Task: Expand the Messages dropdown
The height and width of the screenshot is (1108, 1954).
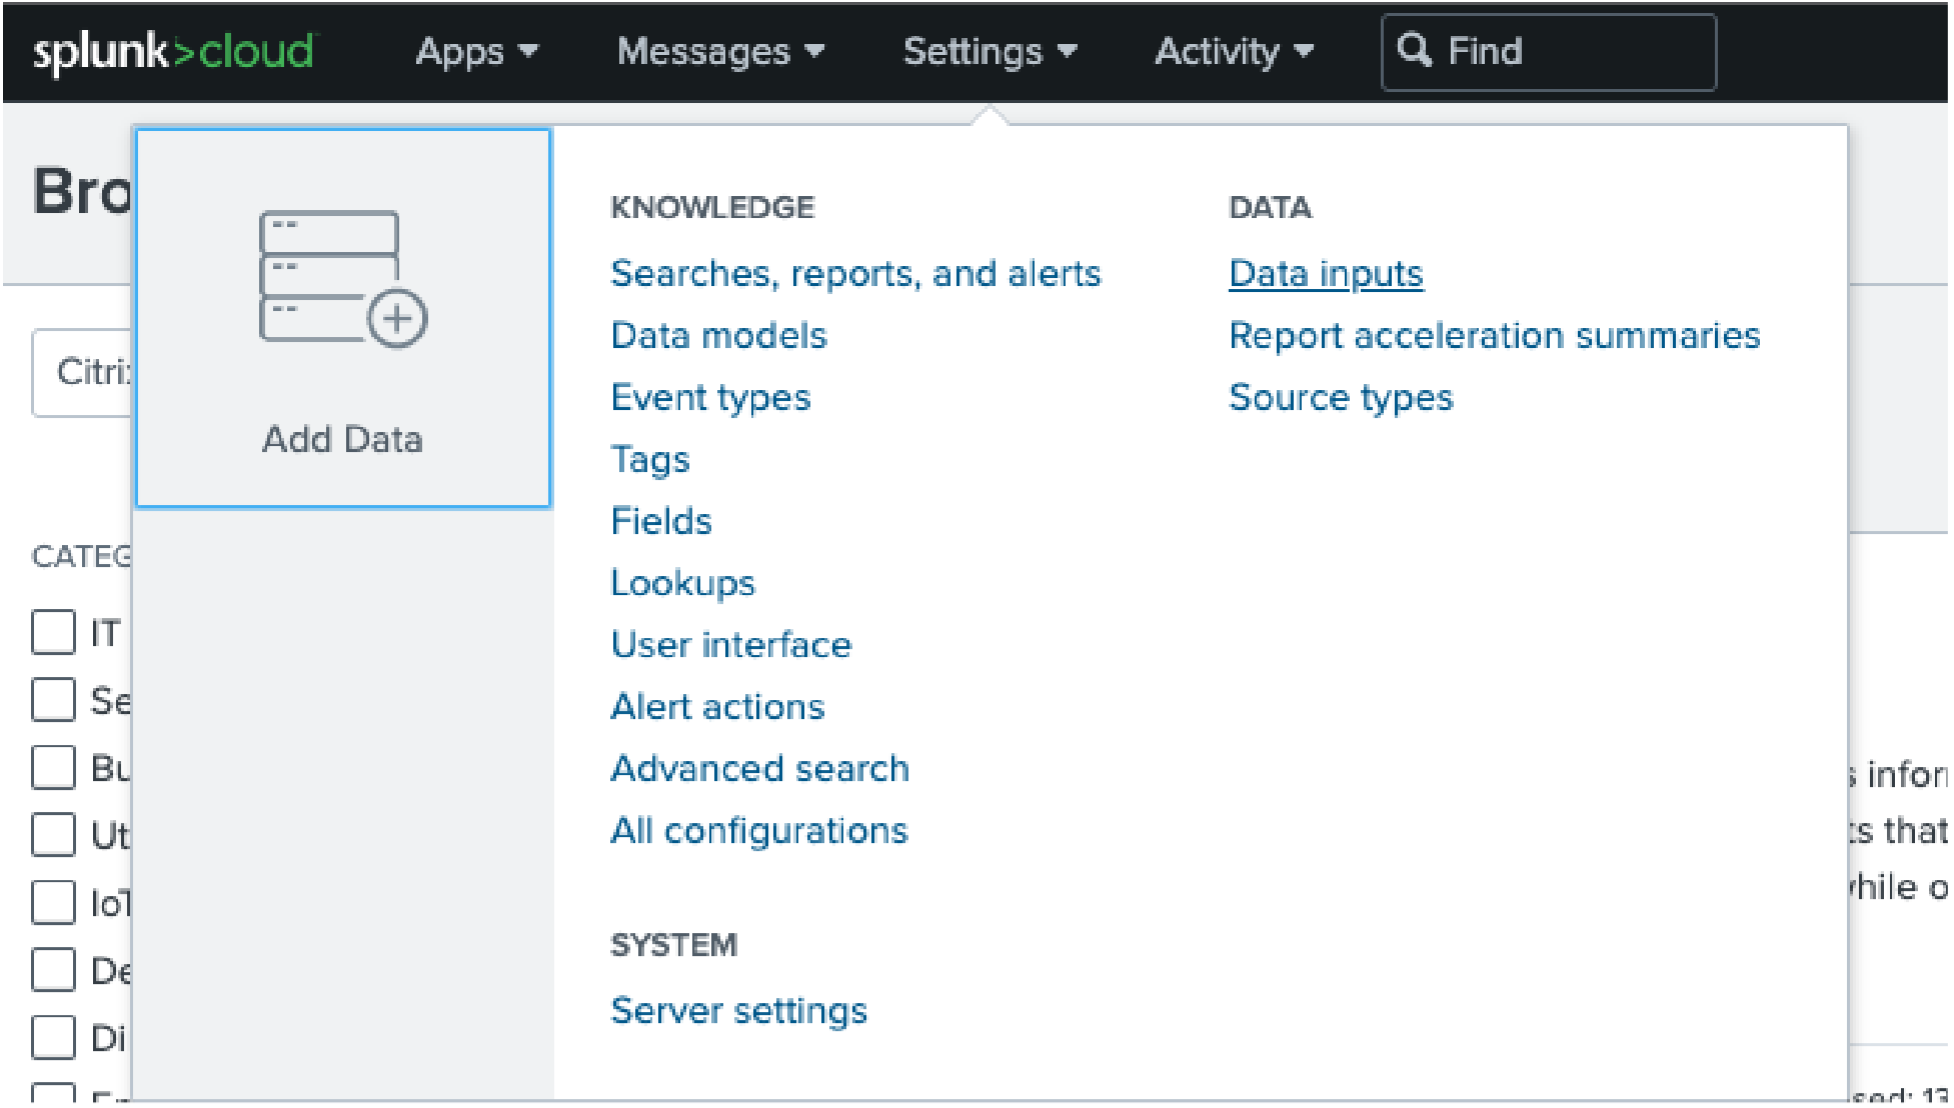Action: (719, 51)
